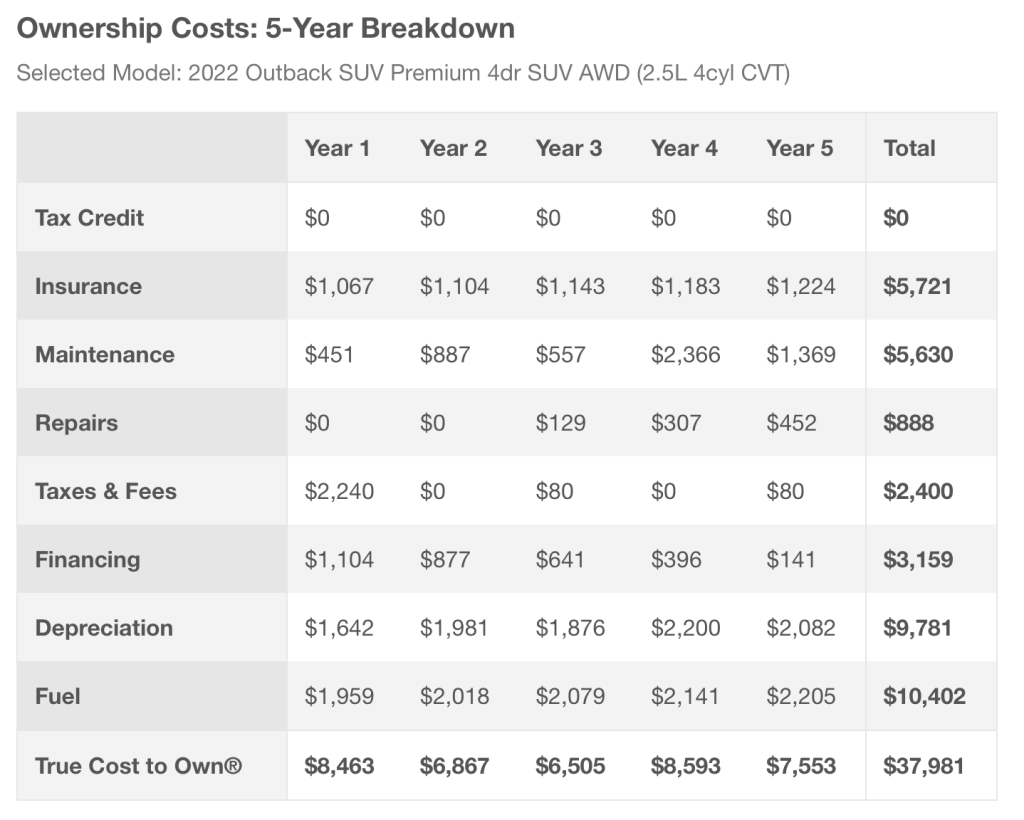Screen dimensions: 1024x820
Task: Select the Repairs row label
Action: point(76,423)
